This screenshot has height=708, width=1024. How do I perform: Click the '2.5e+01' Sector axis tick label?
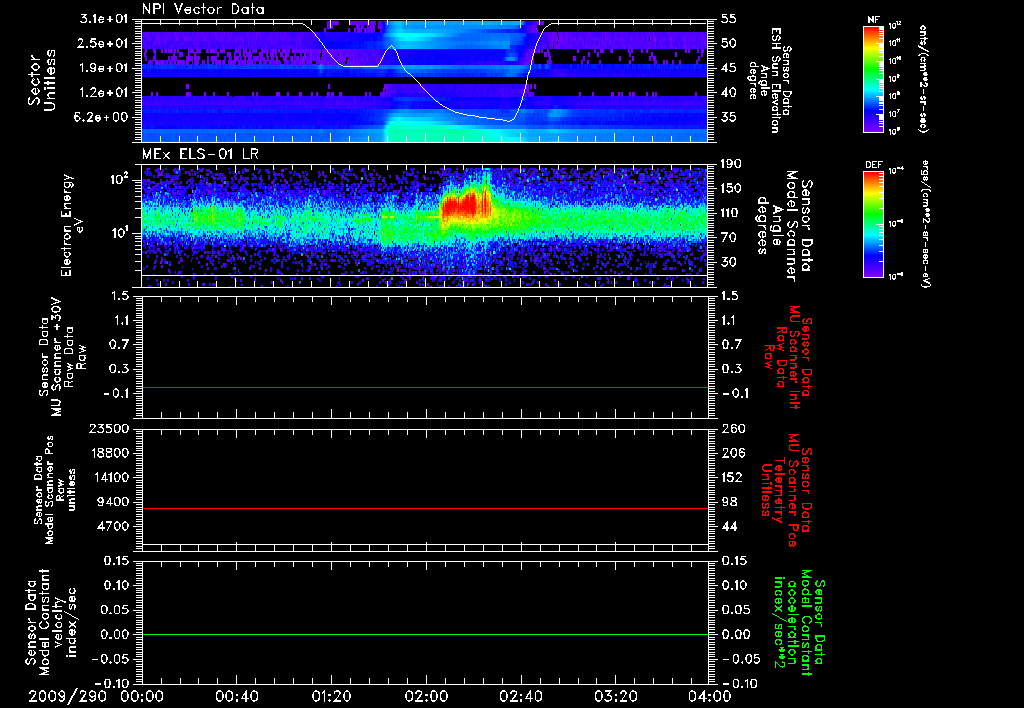coord(101,44)
